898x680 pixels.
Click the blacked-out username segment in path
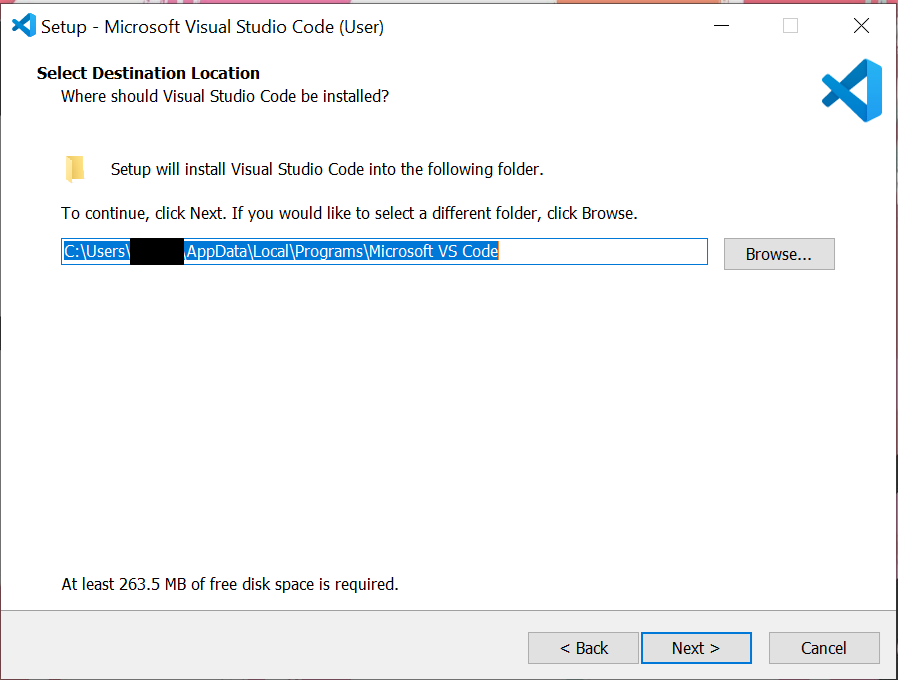click(157, 252)
